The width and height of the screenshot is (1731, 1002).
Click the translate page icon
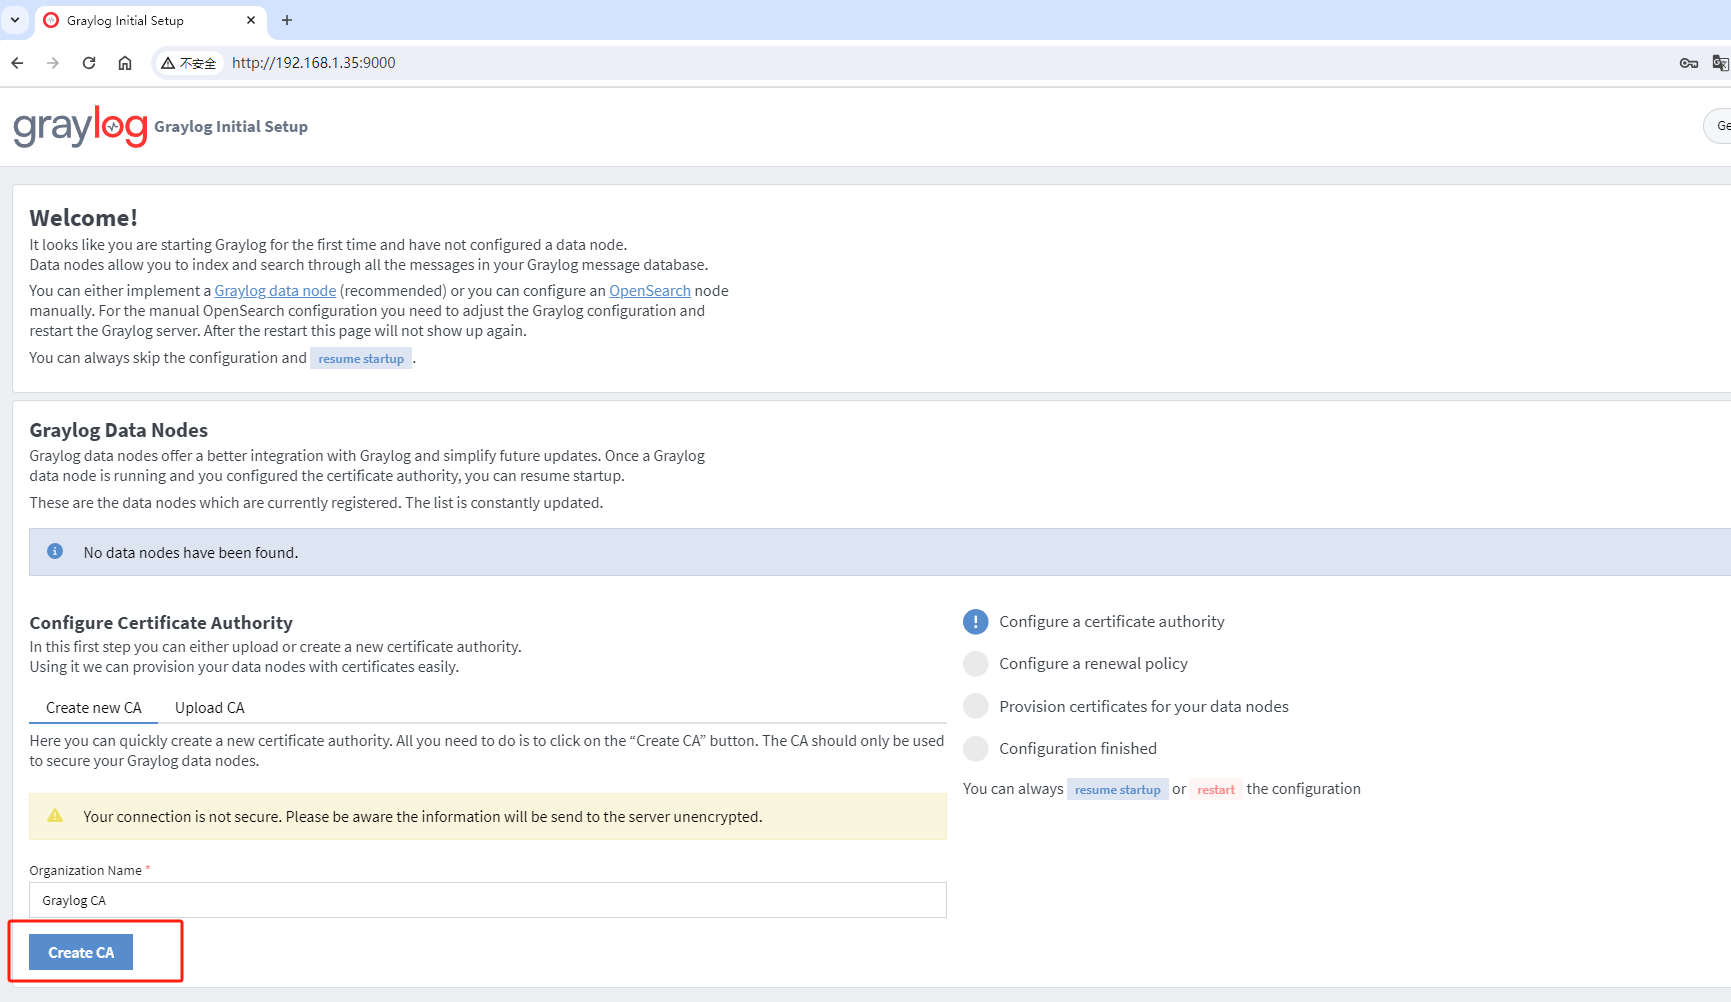(1720, 63)
